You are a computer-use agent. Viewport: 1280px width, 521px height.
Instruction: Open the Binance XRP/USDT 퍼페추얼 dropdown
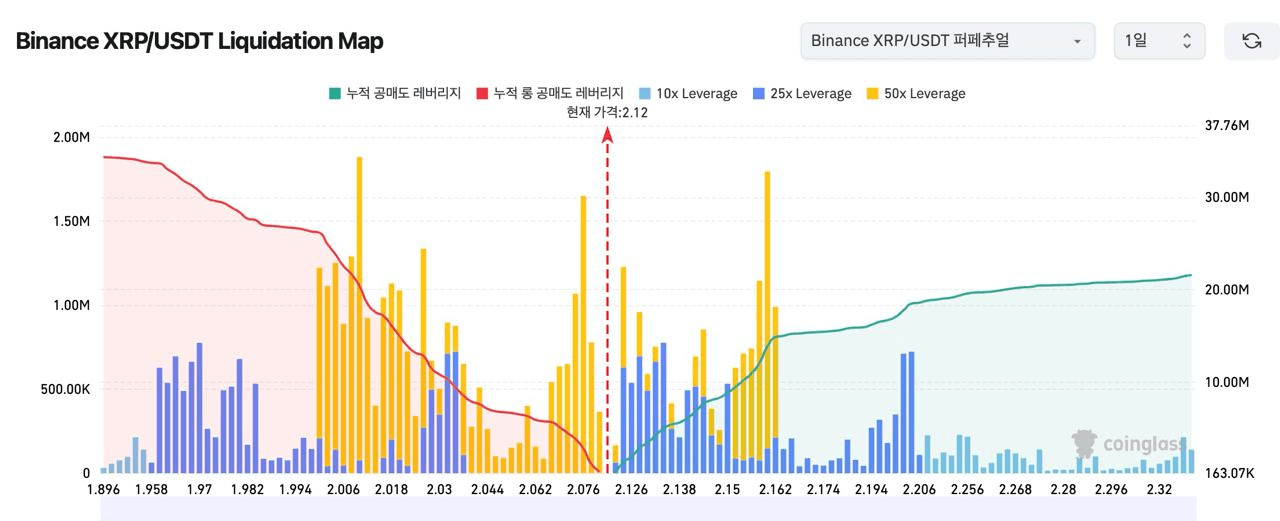tap(946, 41)
